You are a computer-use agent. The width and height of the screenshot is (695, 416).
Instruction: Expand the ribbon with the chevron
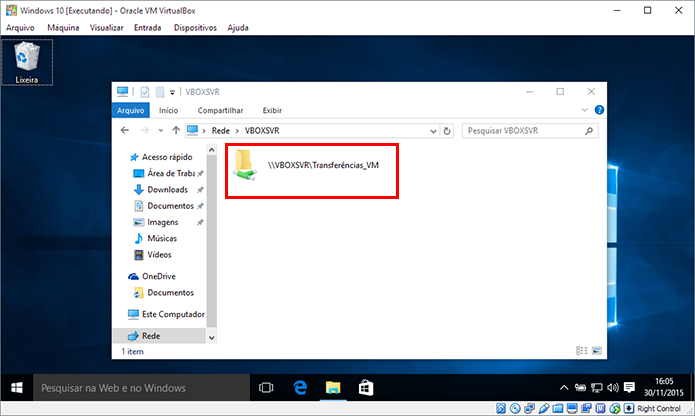pyautogui.click(x=584, y=110)
